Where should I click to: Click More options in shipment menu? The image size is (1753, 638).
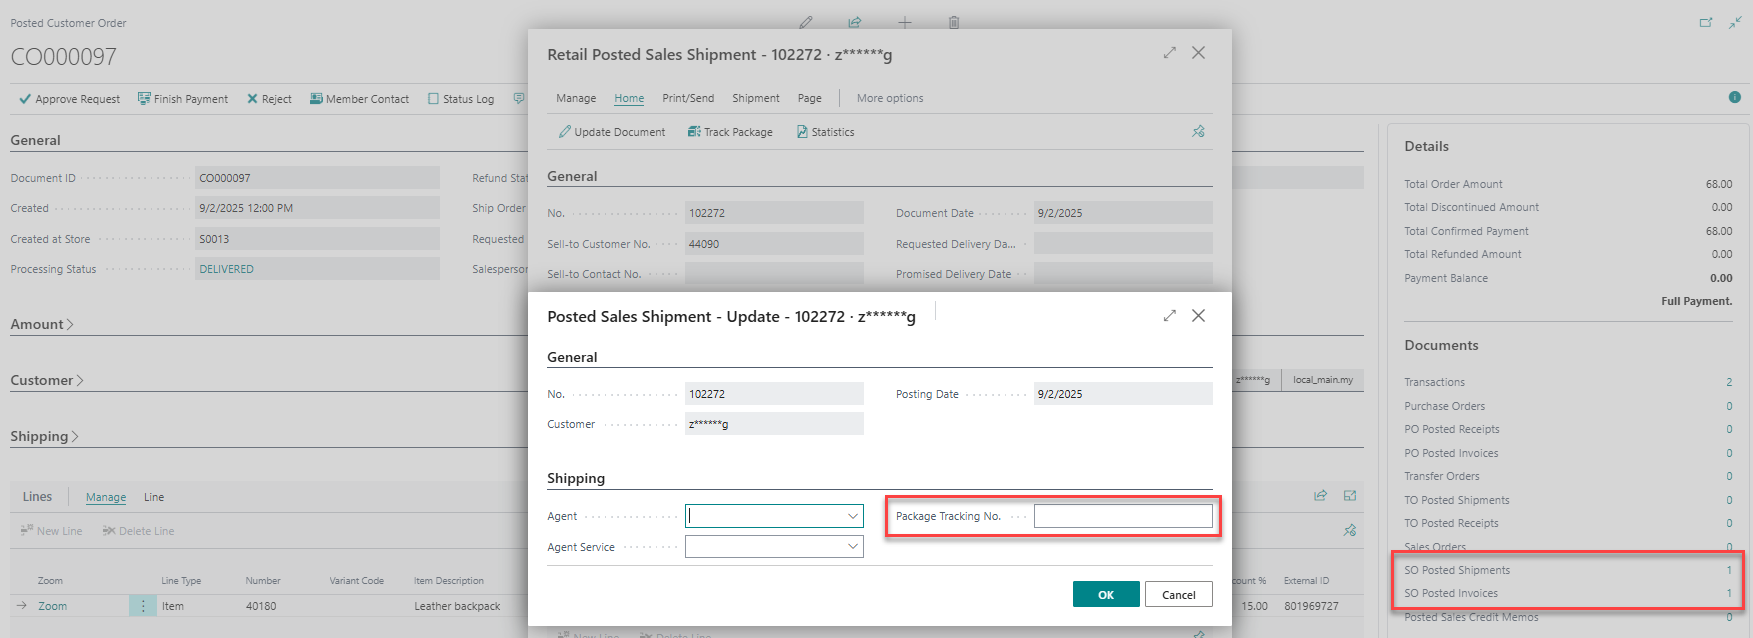pos(889,98)
